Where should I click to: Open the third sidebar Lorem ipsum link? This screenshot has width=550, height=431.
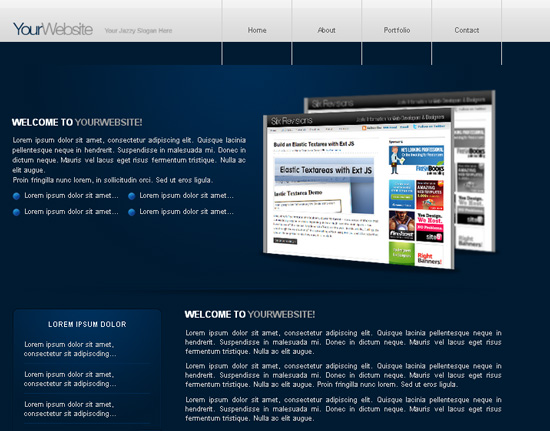click(70, 409)
